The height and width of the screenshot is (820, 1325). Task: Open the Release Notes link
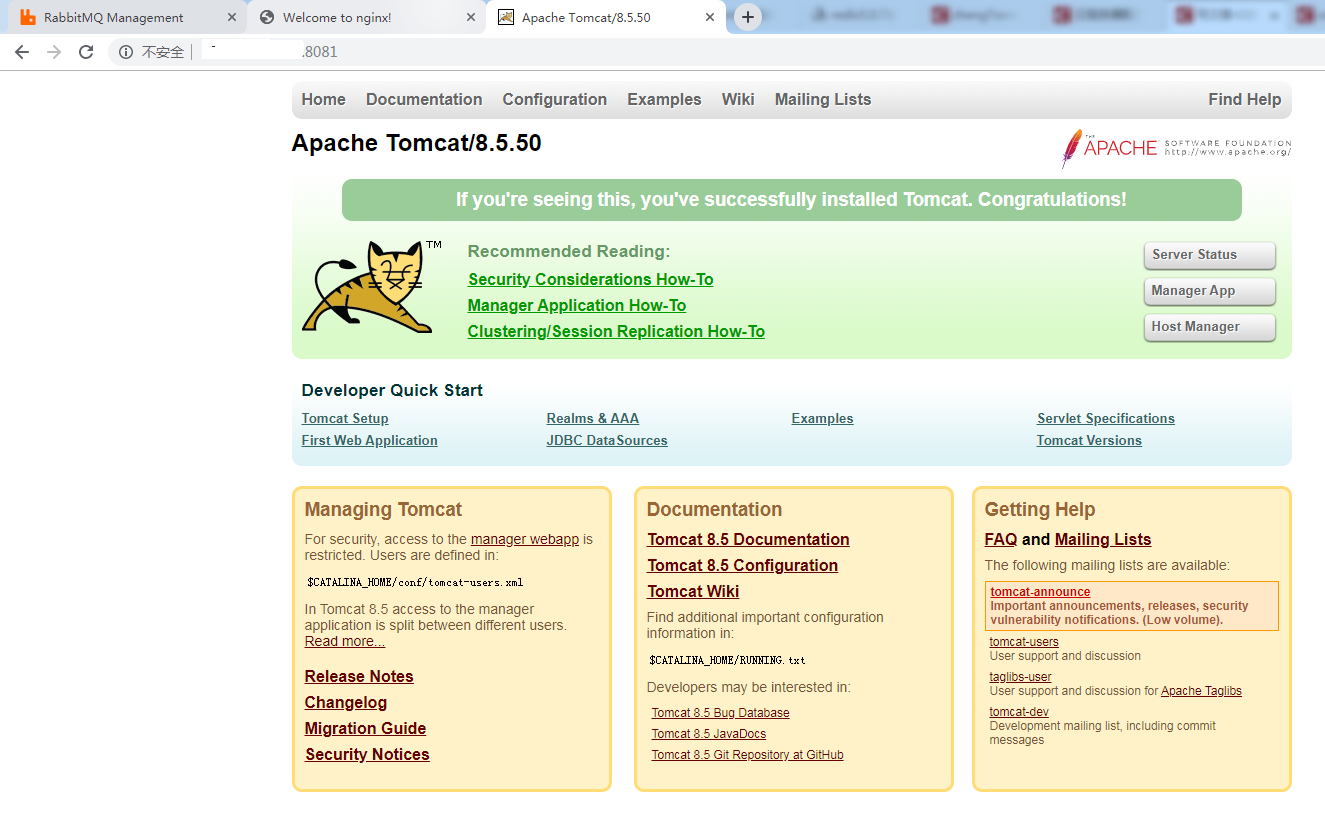359,677
